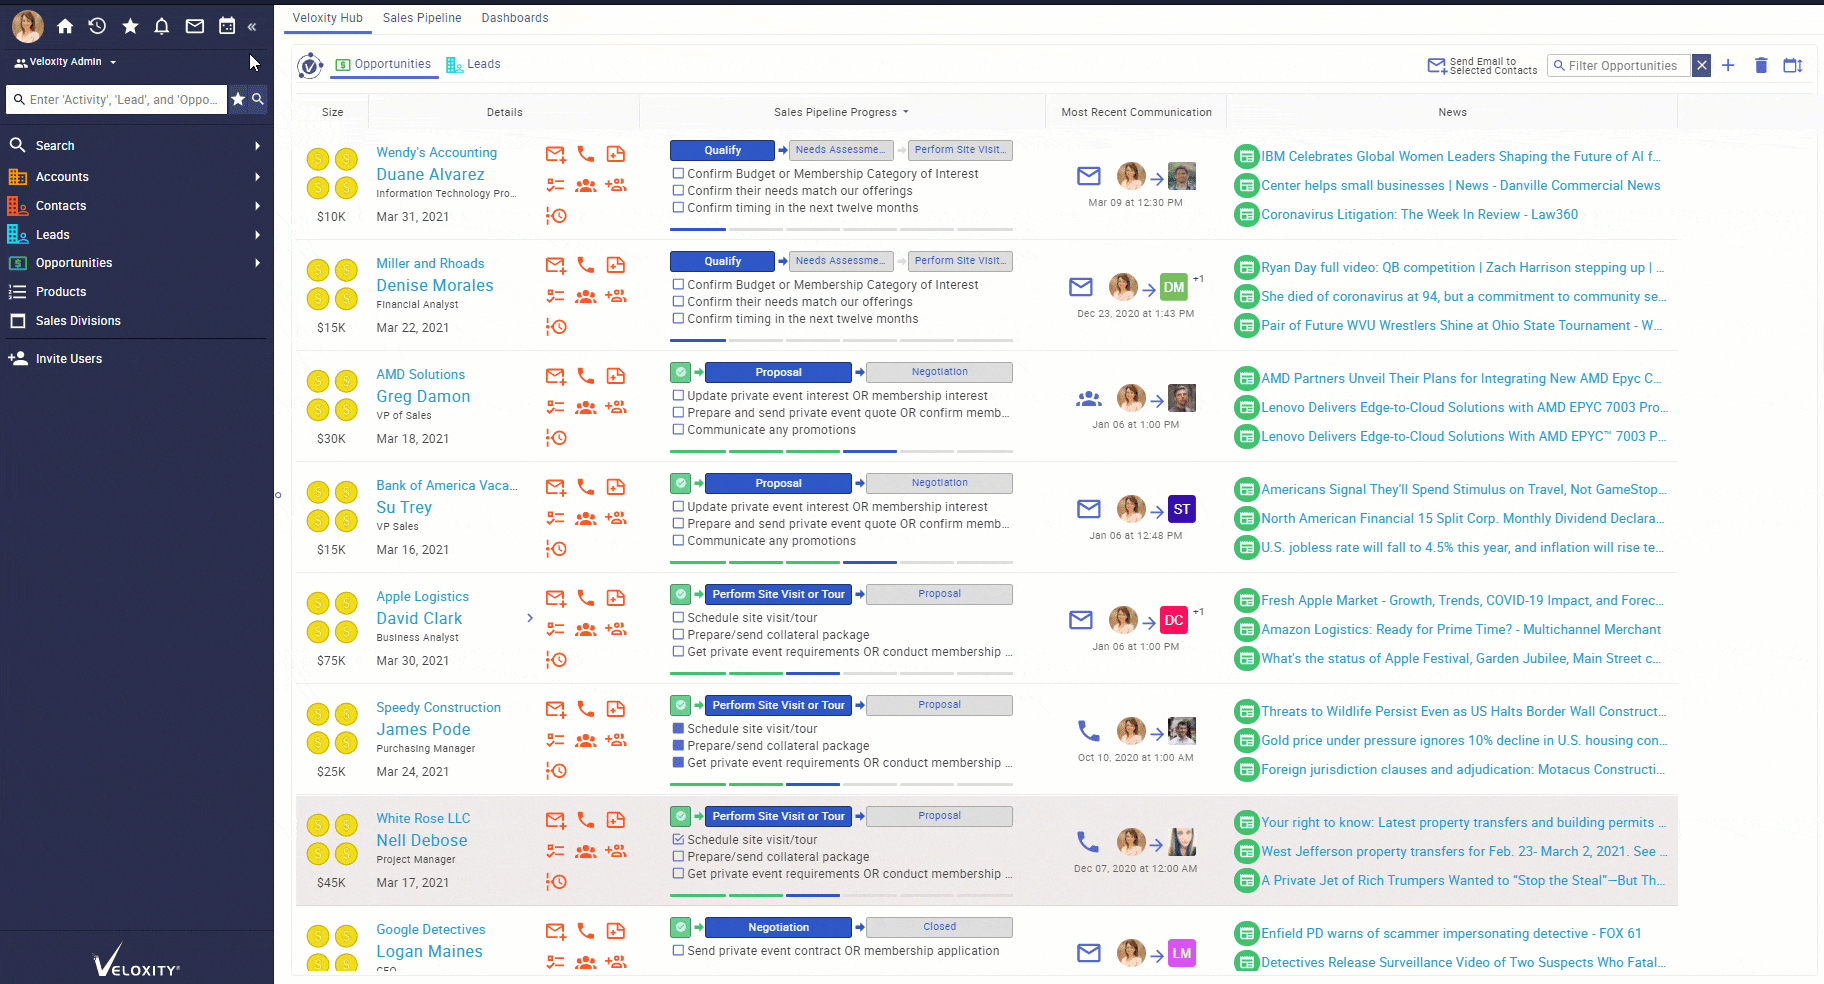Viewport: 1824px width, 984px height.
Task: Toggle Prepare/send collateral package for Speedy Construction
Action: point(678,746)
